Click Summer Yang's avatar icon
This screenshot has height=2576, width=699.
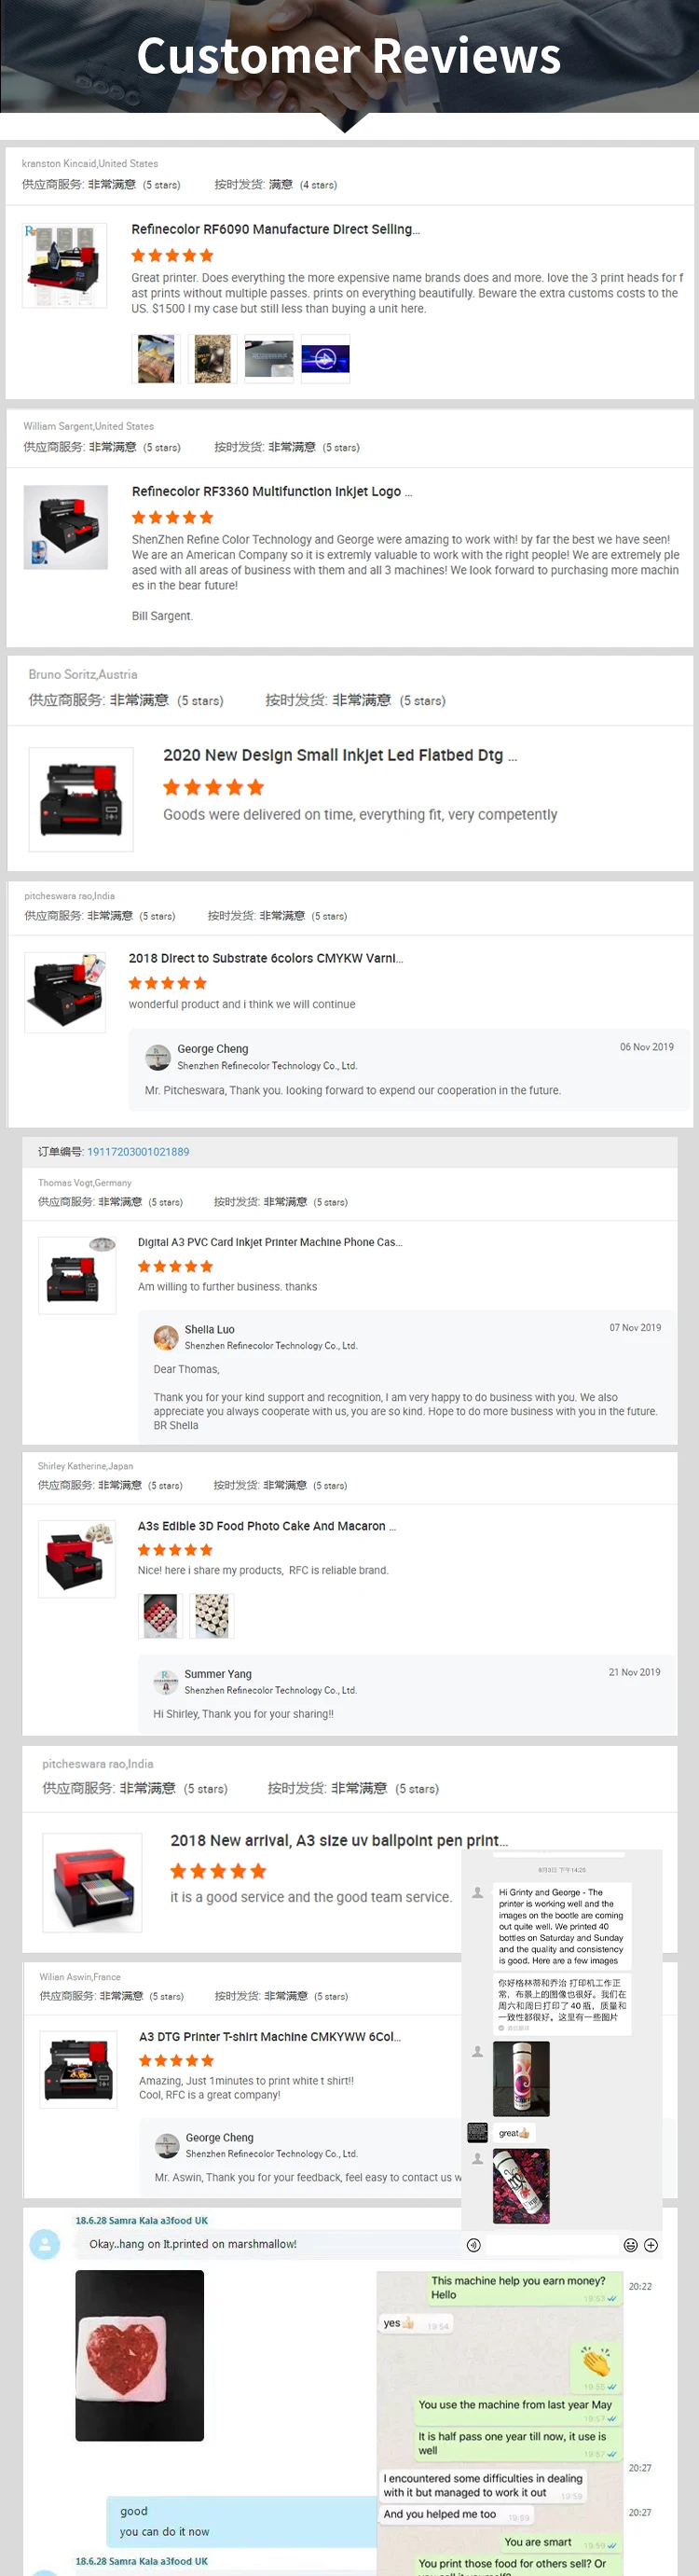click(x=166, y=1681)
